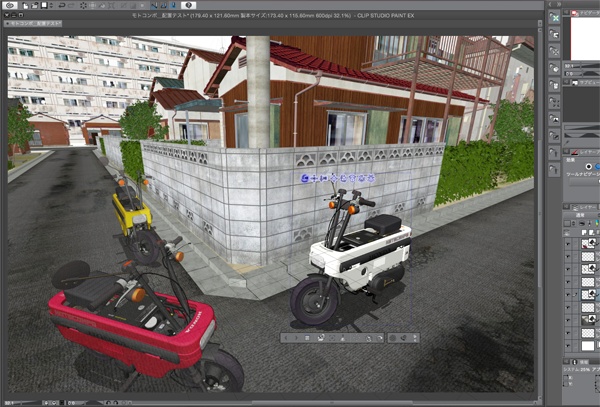
Task: Open 3D cube material palette button
Action: (554, 68)
